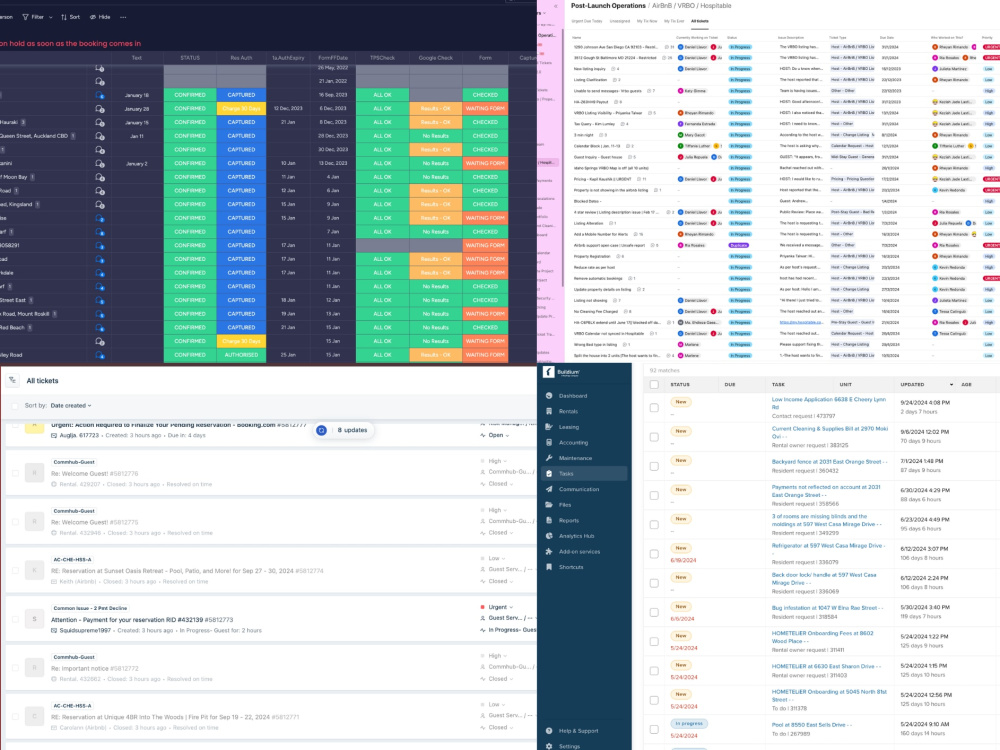The width and height of the screenshot is (1000, 750).
Task: Open Closed status dropdown on ticket #5812775
Action: 500,533
